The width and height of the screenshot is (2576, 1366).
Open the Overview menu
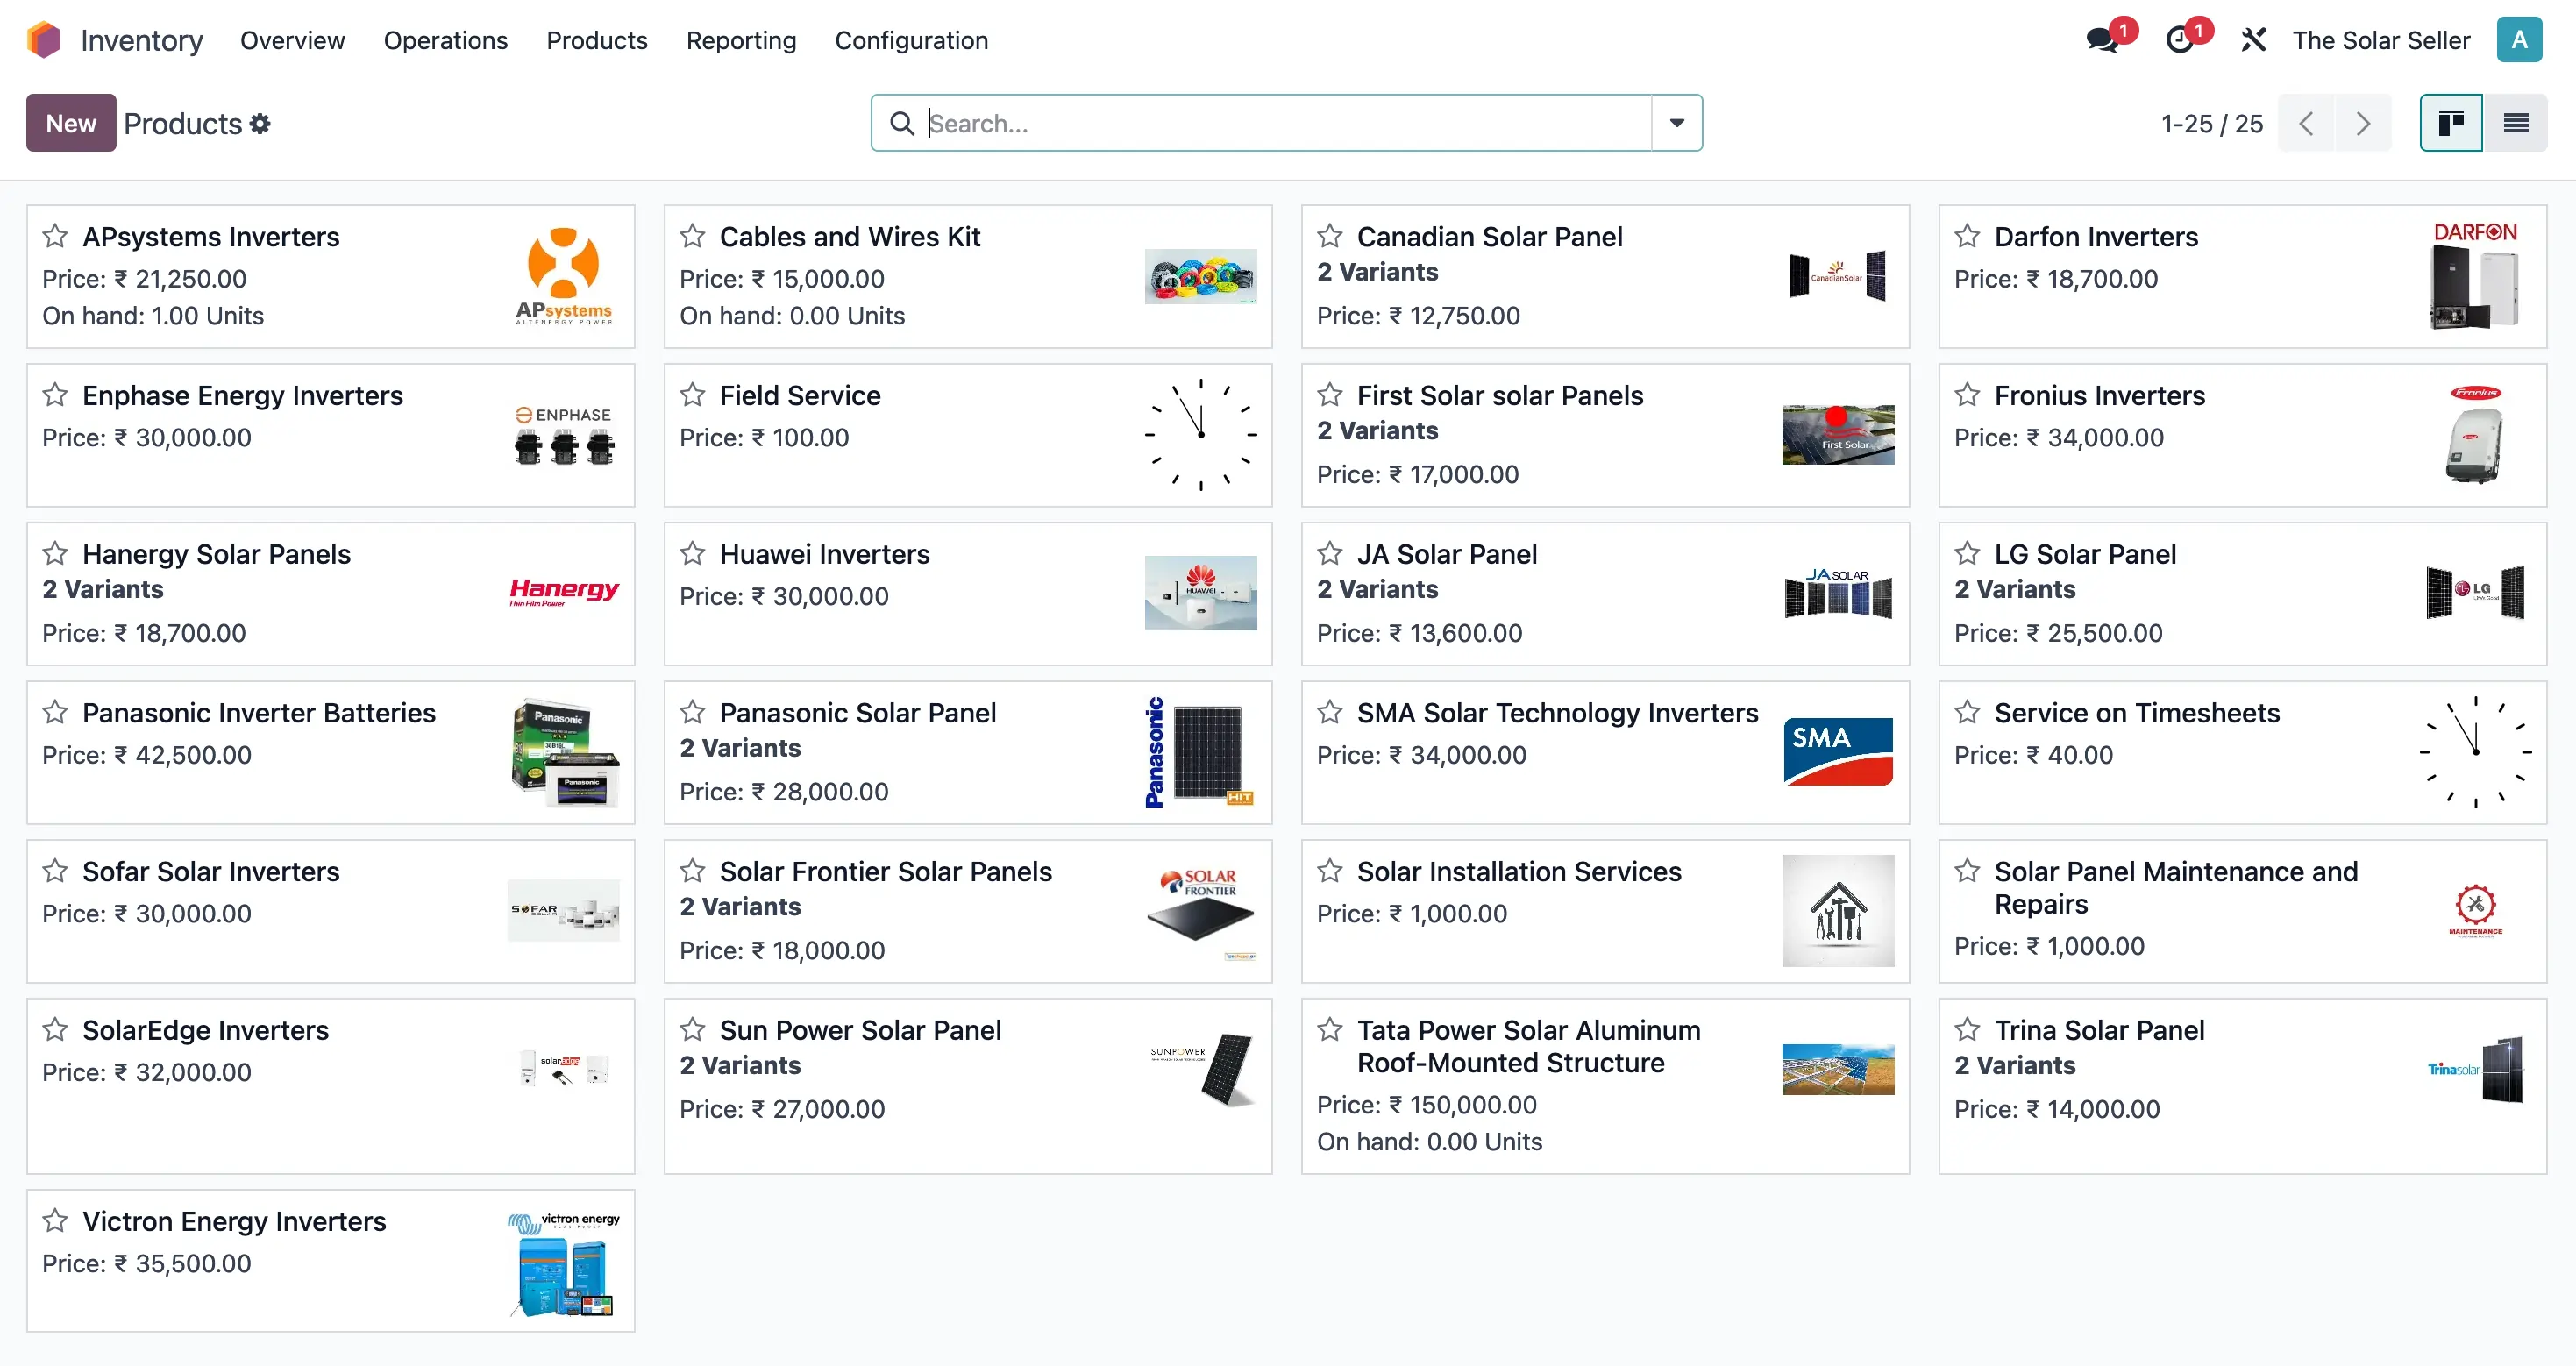pos(292,40)
